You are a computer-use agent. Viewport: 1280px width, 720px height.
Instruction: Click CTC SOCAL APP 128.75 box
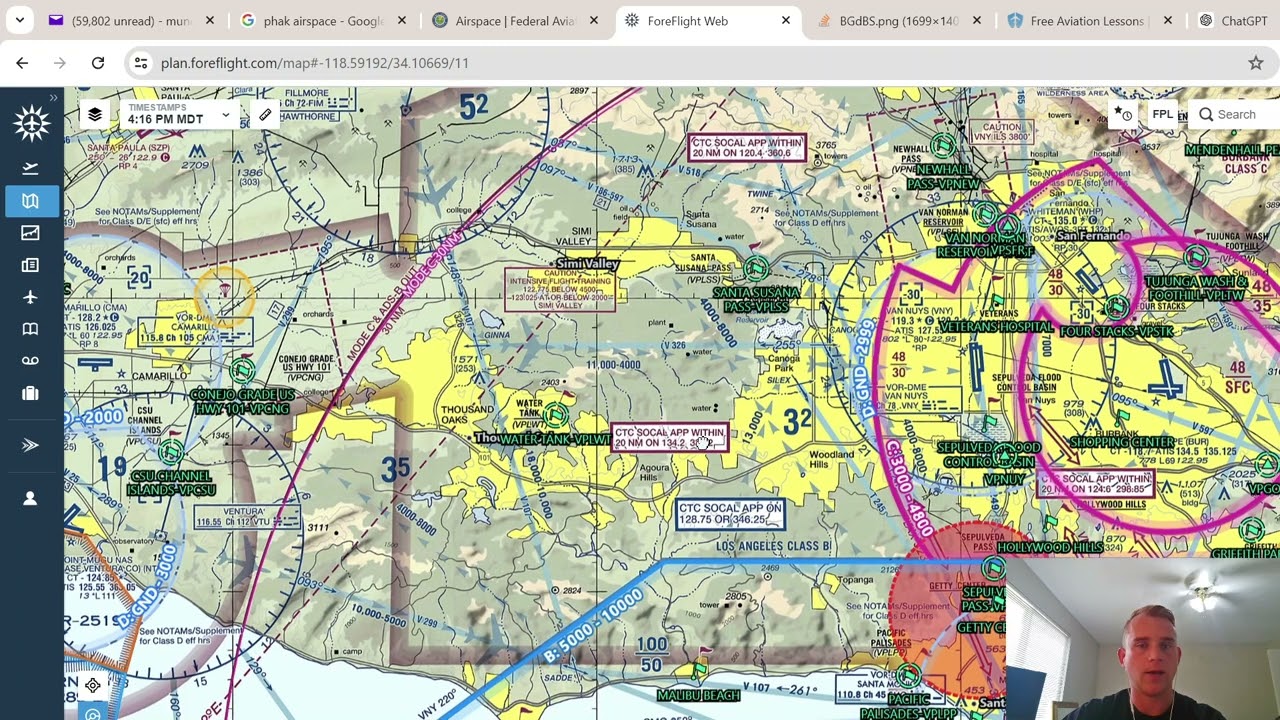[730, 514]
